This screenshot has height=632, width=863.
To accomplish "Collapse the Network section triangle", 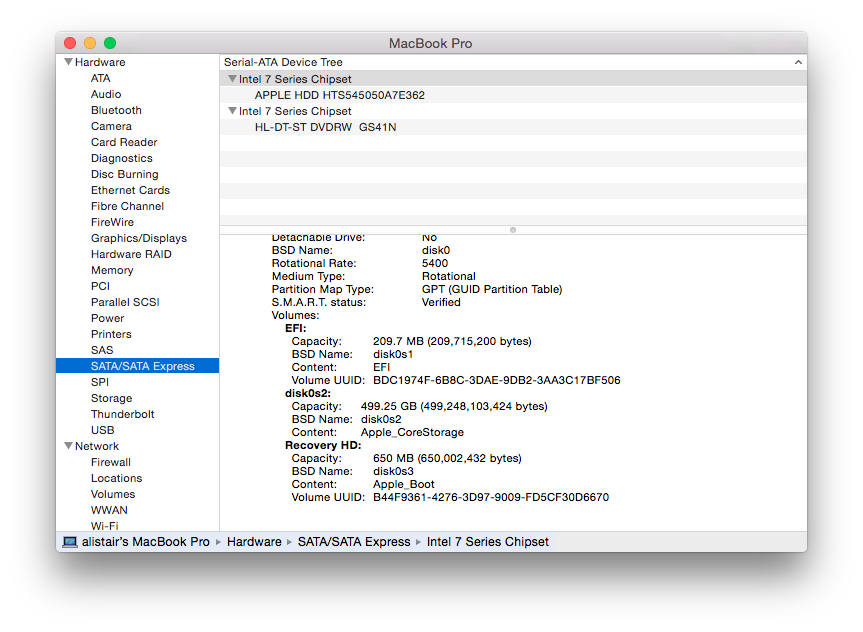I will pyautogui.click(x=69, y=446).
